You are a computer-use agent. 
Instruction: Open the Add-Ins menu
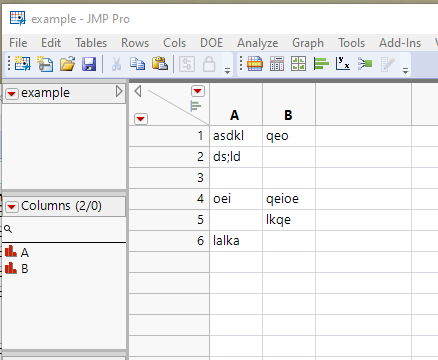click(x=400, y=43)
